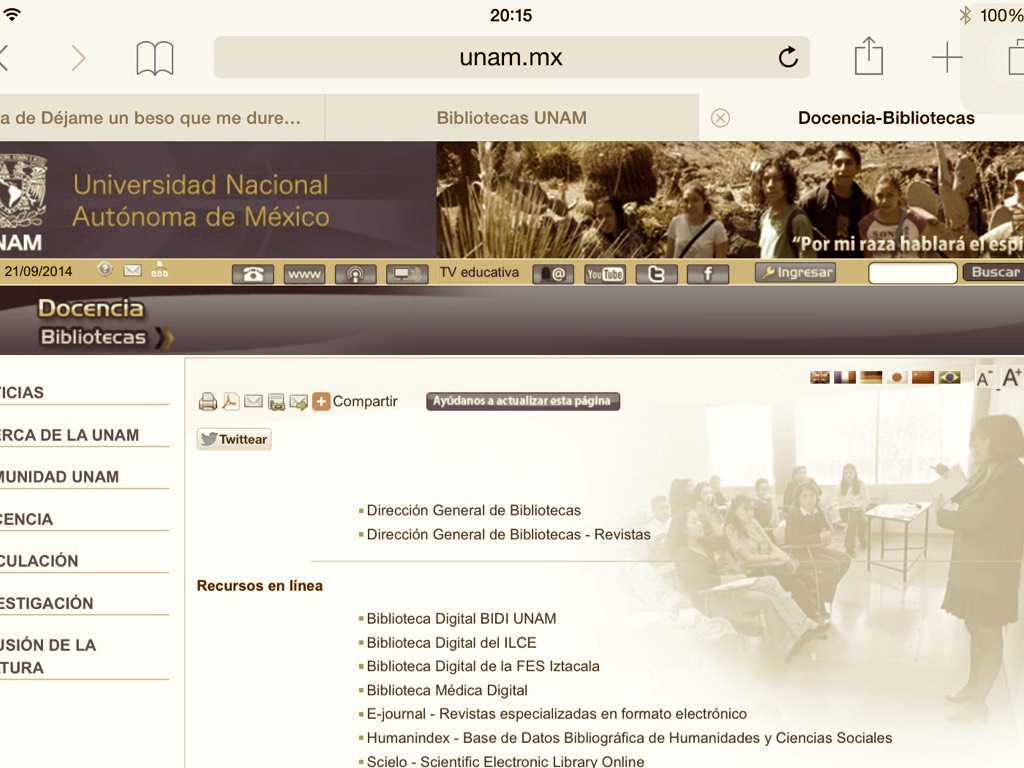The height and width of the screenshot is (768, 1024).
Task: Open the Twitter icon in UNAM toolbar
Action: coord(656,274)
